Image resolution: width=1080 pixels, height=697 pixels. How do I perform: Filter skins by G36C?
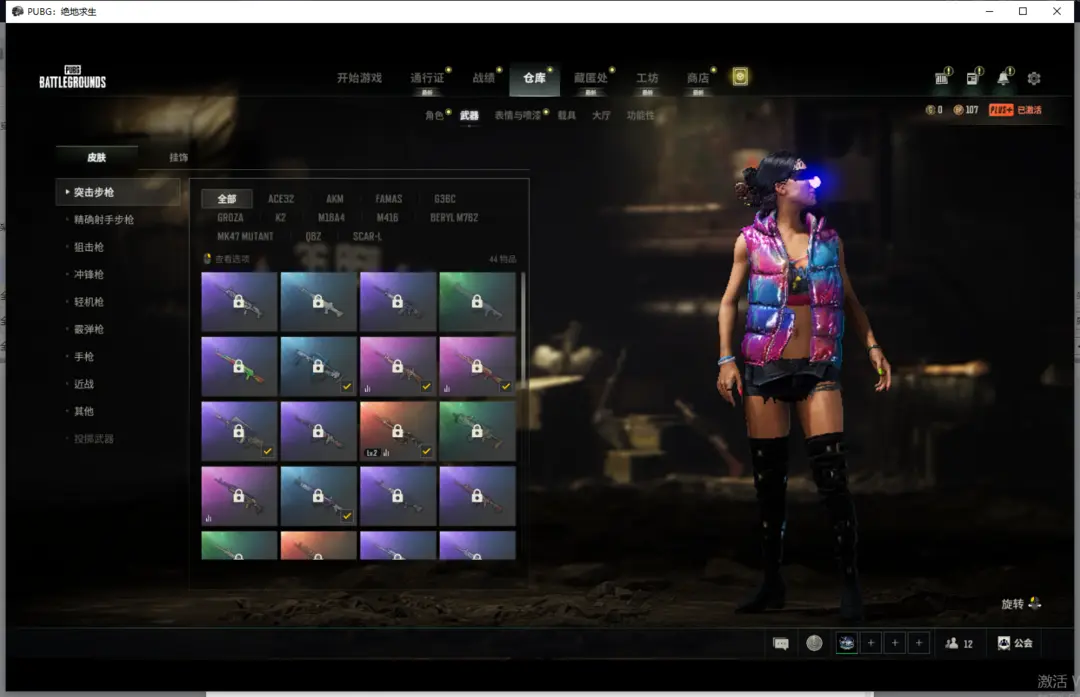[x=445, y=199]
